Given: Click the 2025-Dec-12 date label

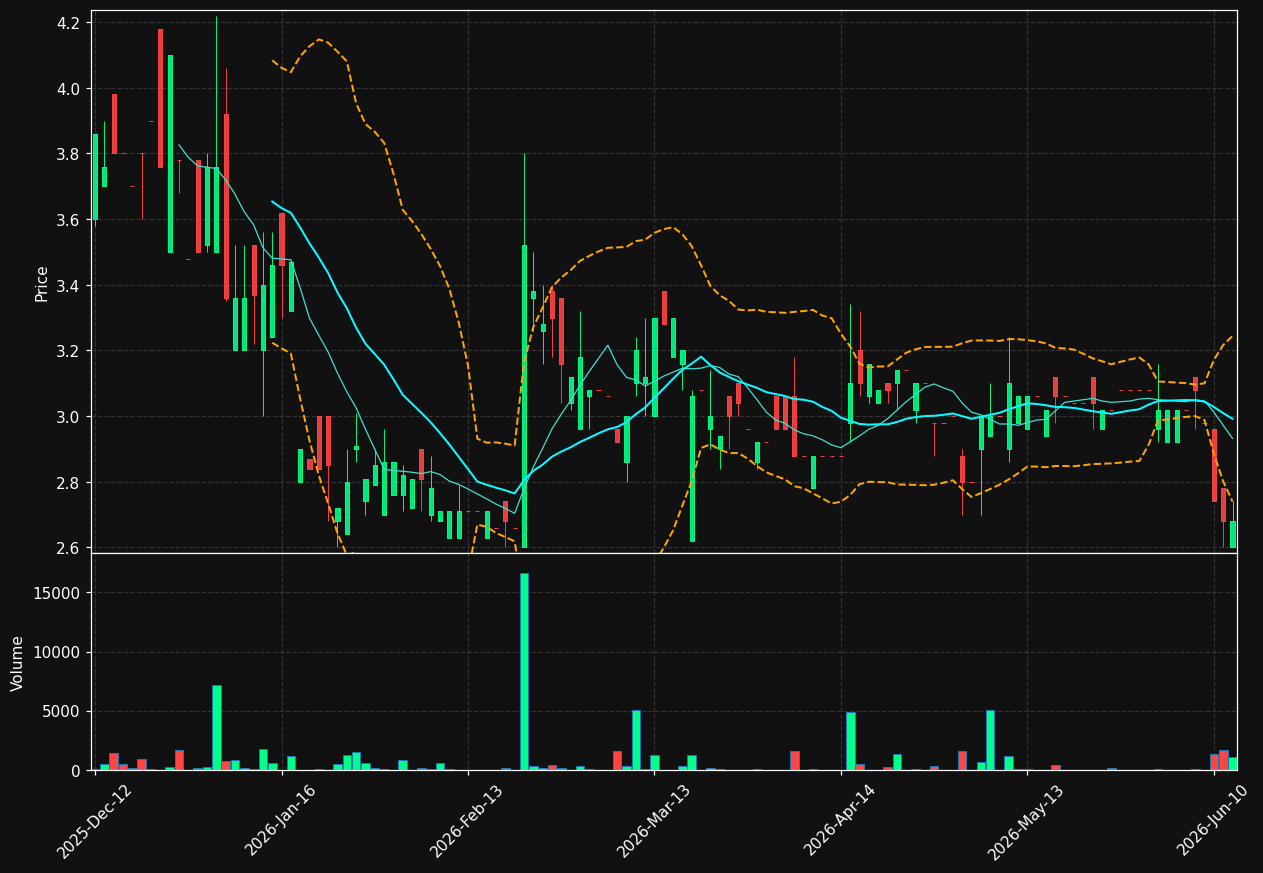Looking at the screenshot, I should tap(94, 821).
